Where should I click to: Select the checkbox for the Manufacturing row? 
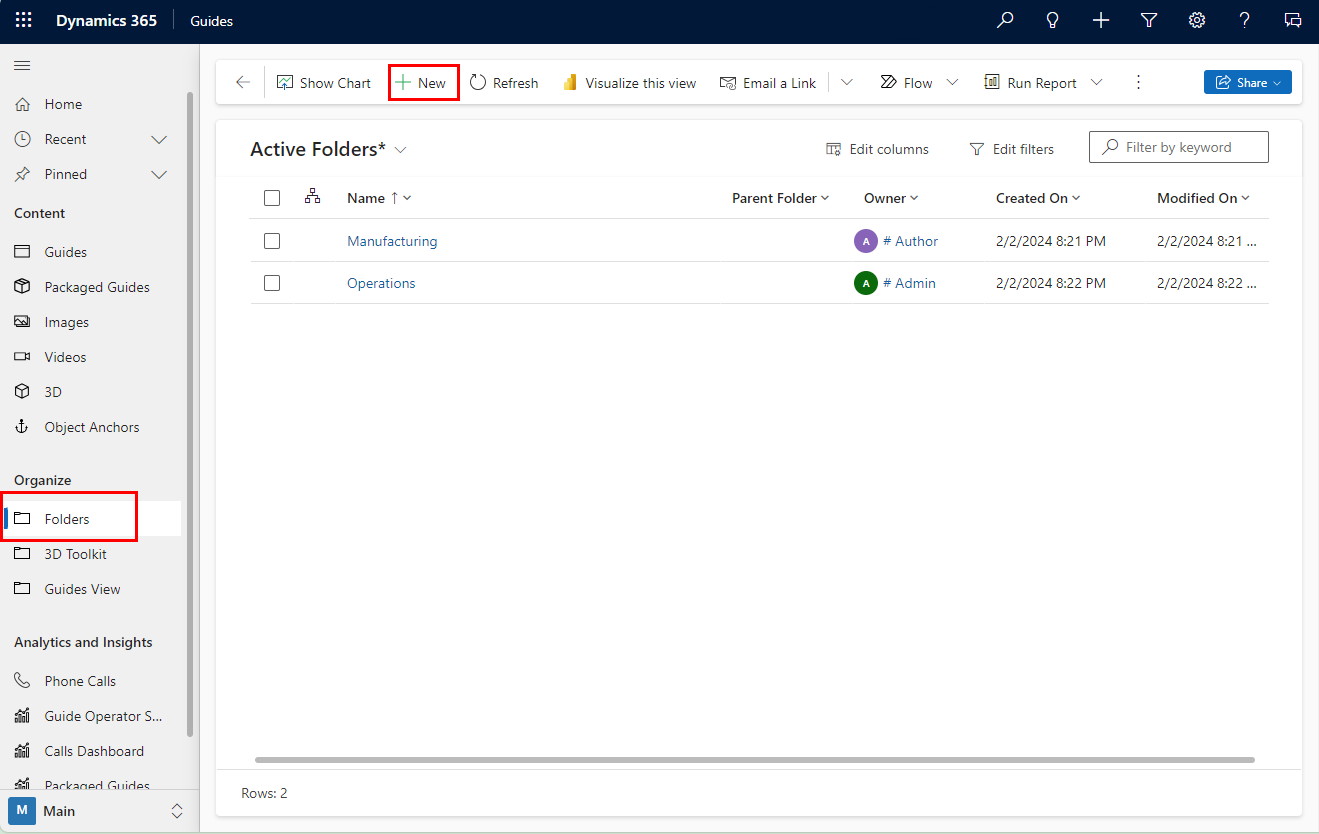coord(271,240)
